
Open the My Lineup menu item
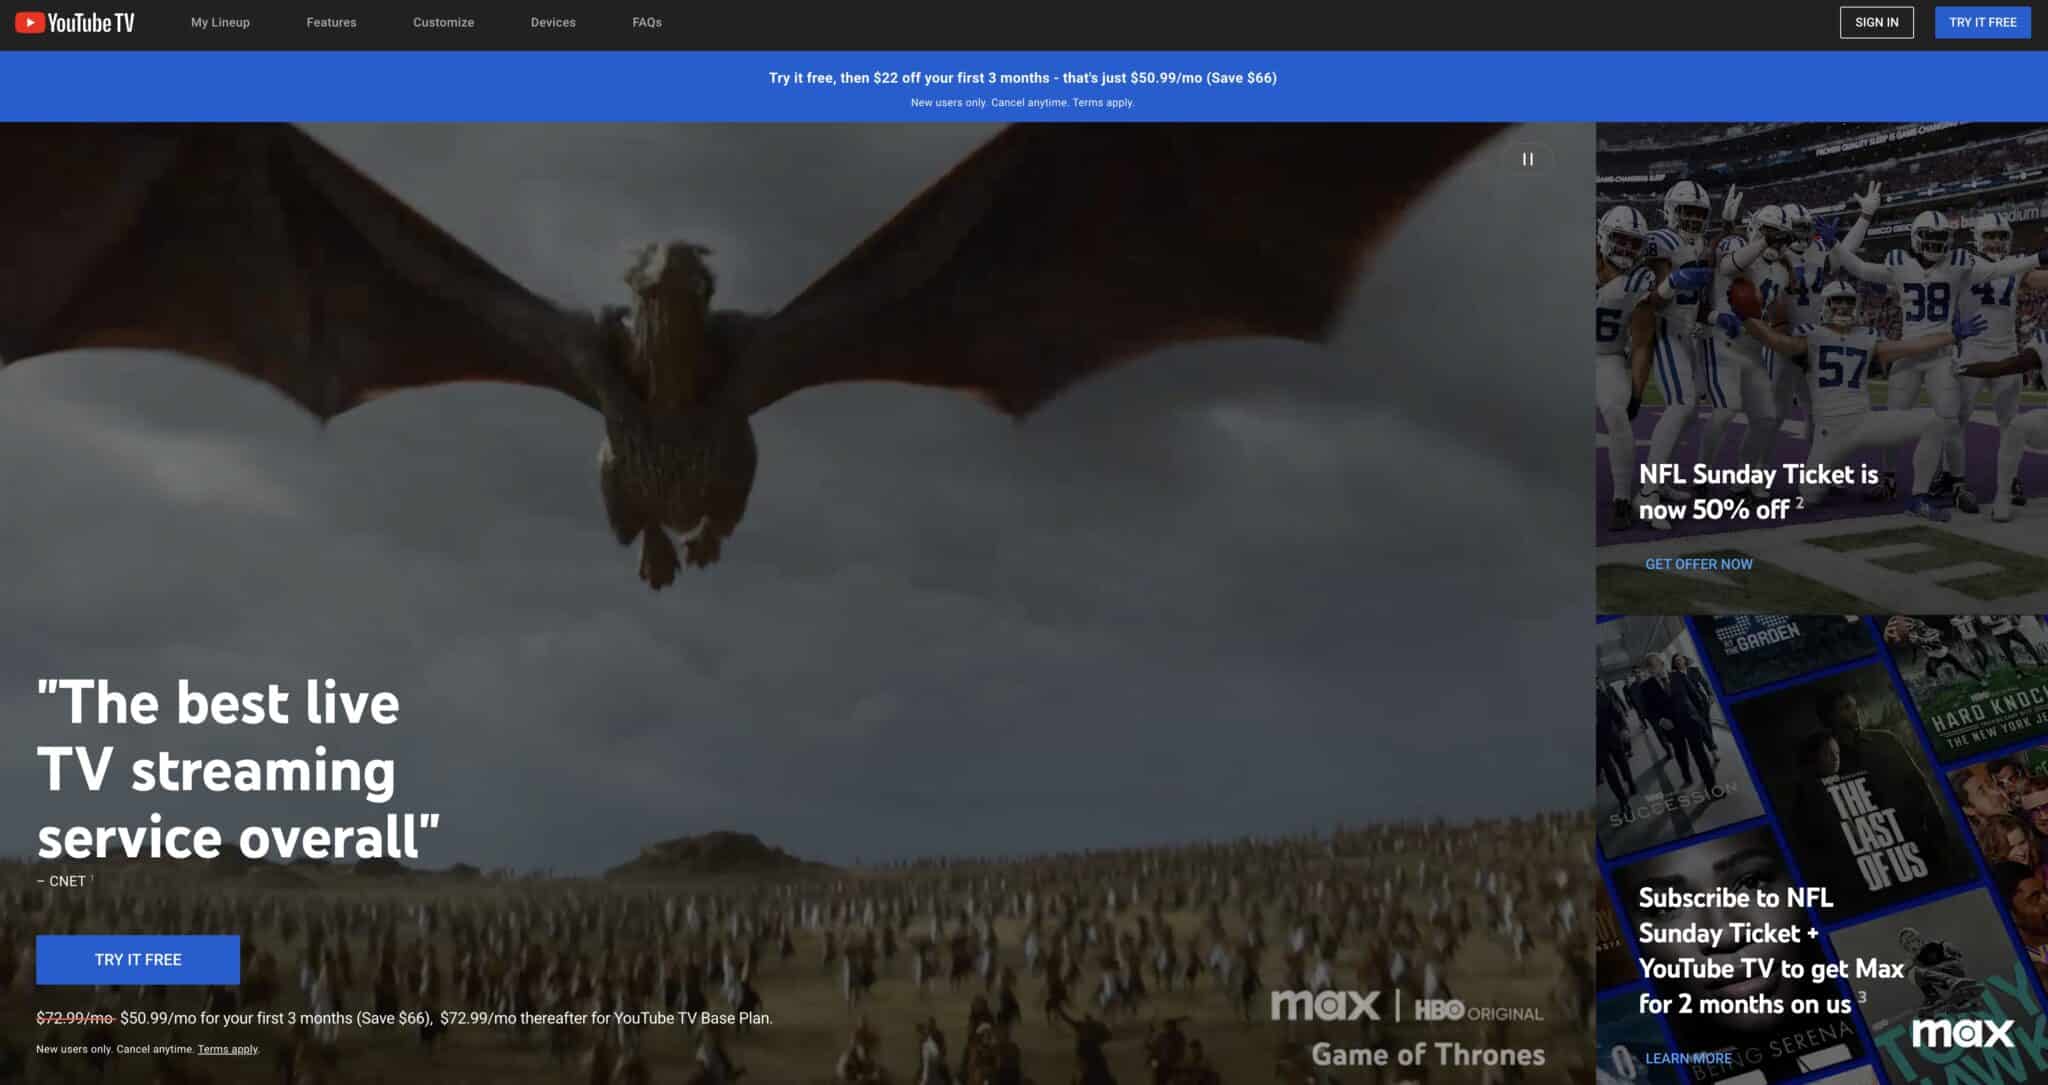coord(220,22)
